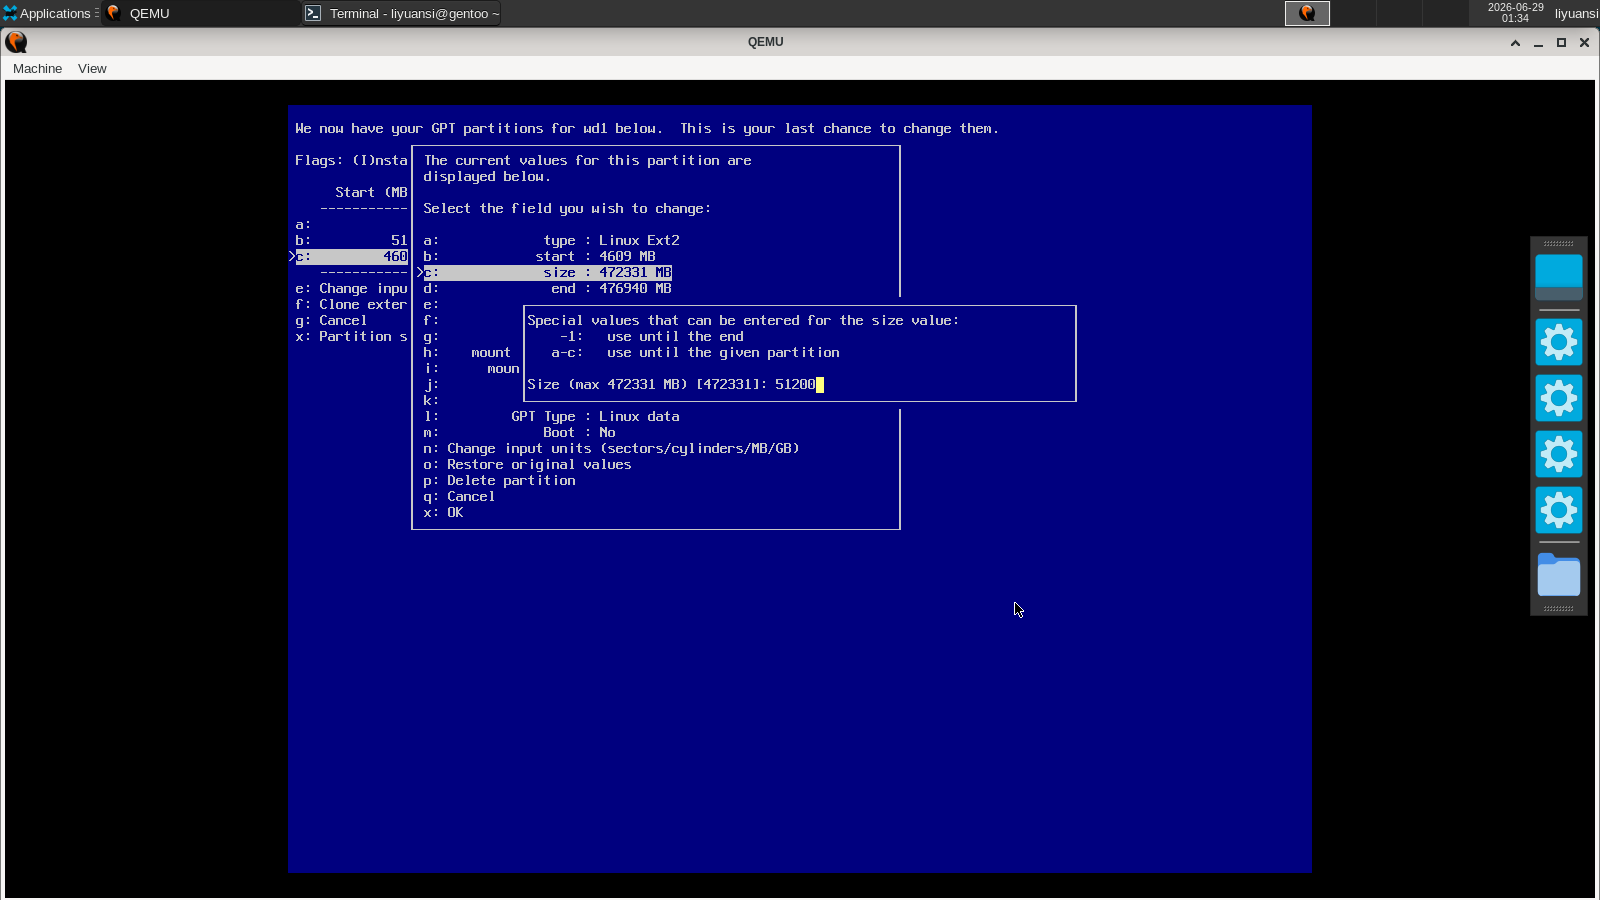Screen dimensions: 1600x900
Task: Open the Machine menu
Action: point(37,69)
